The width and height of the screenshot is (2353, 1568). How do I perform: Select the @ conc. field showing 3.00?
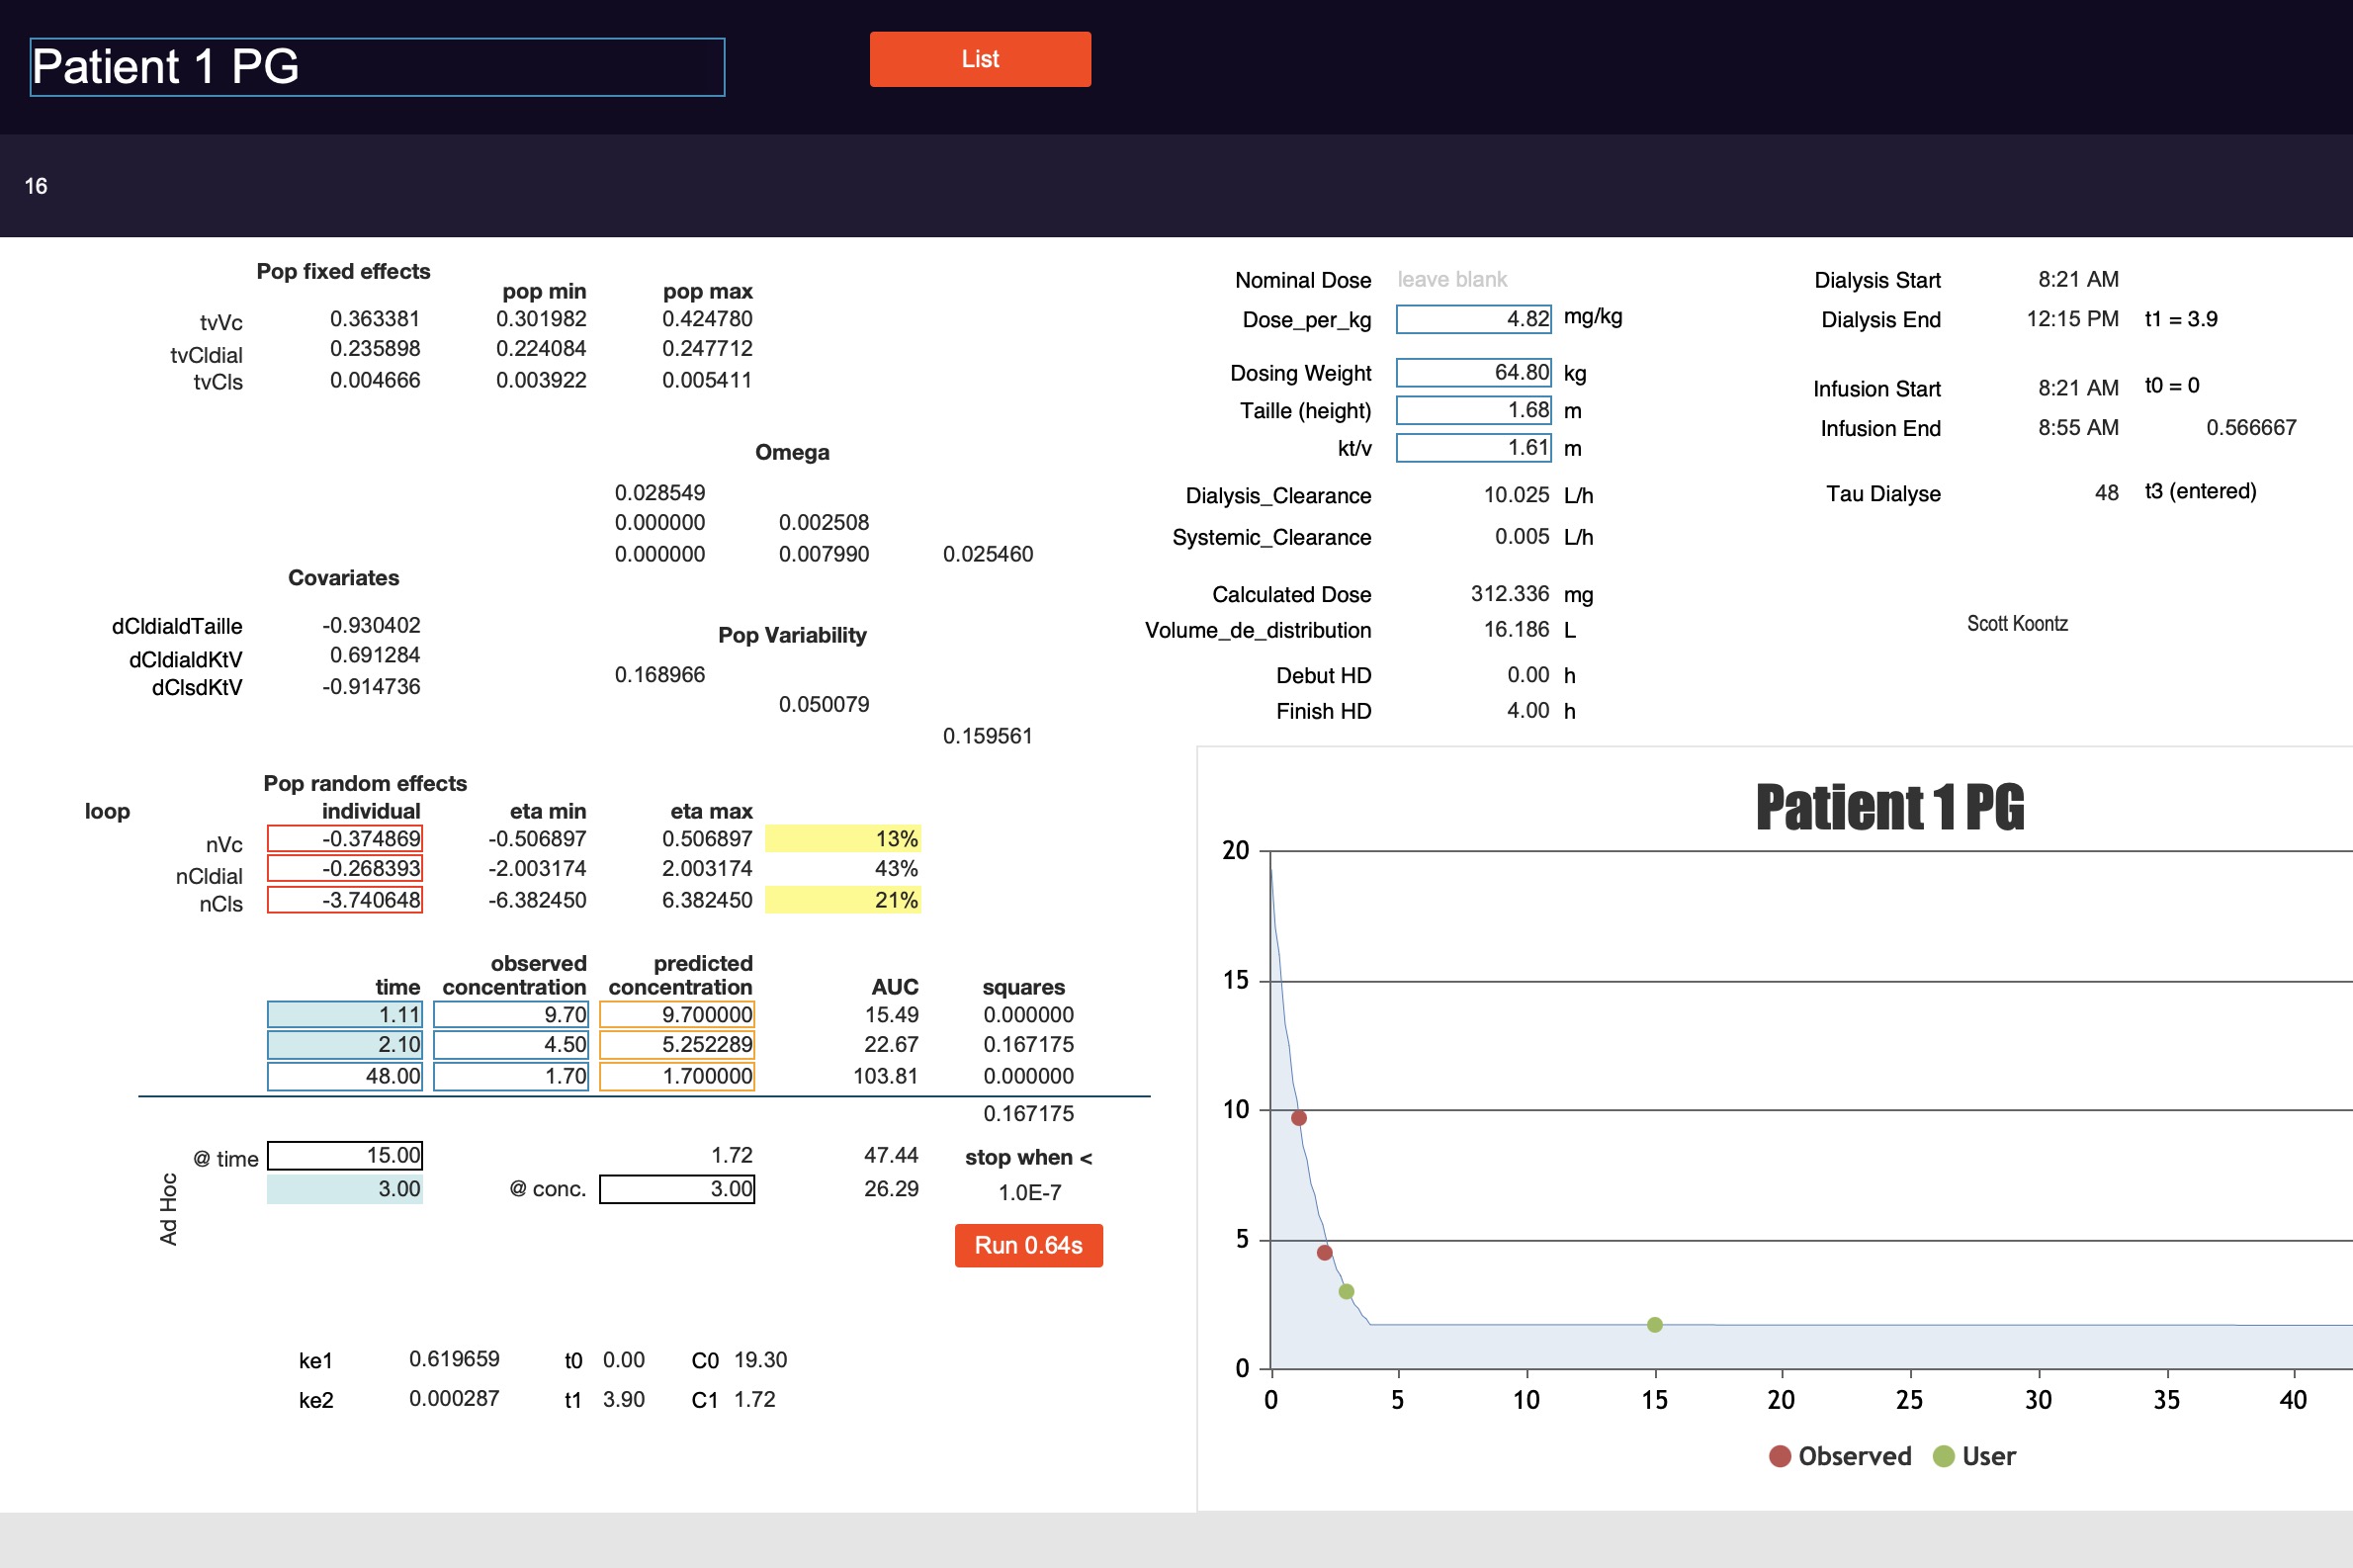[677, 1189]
